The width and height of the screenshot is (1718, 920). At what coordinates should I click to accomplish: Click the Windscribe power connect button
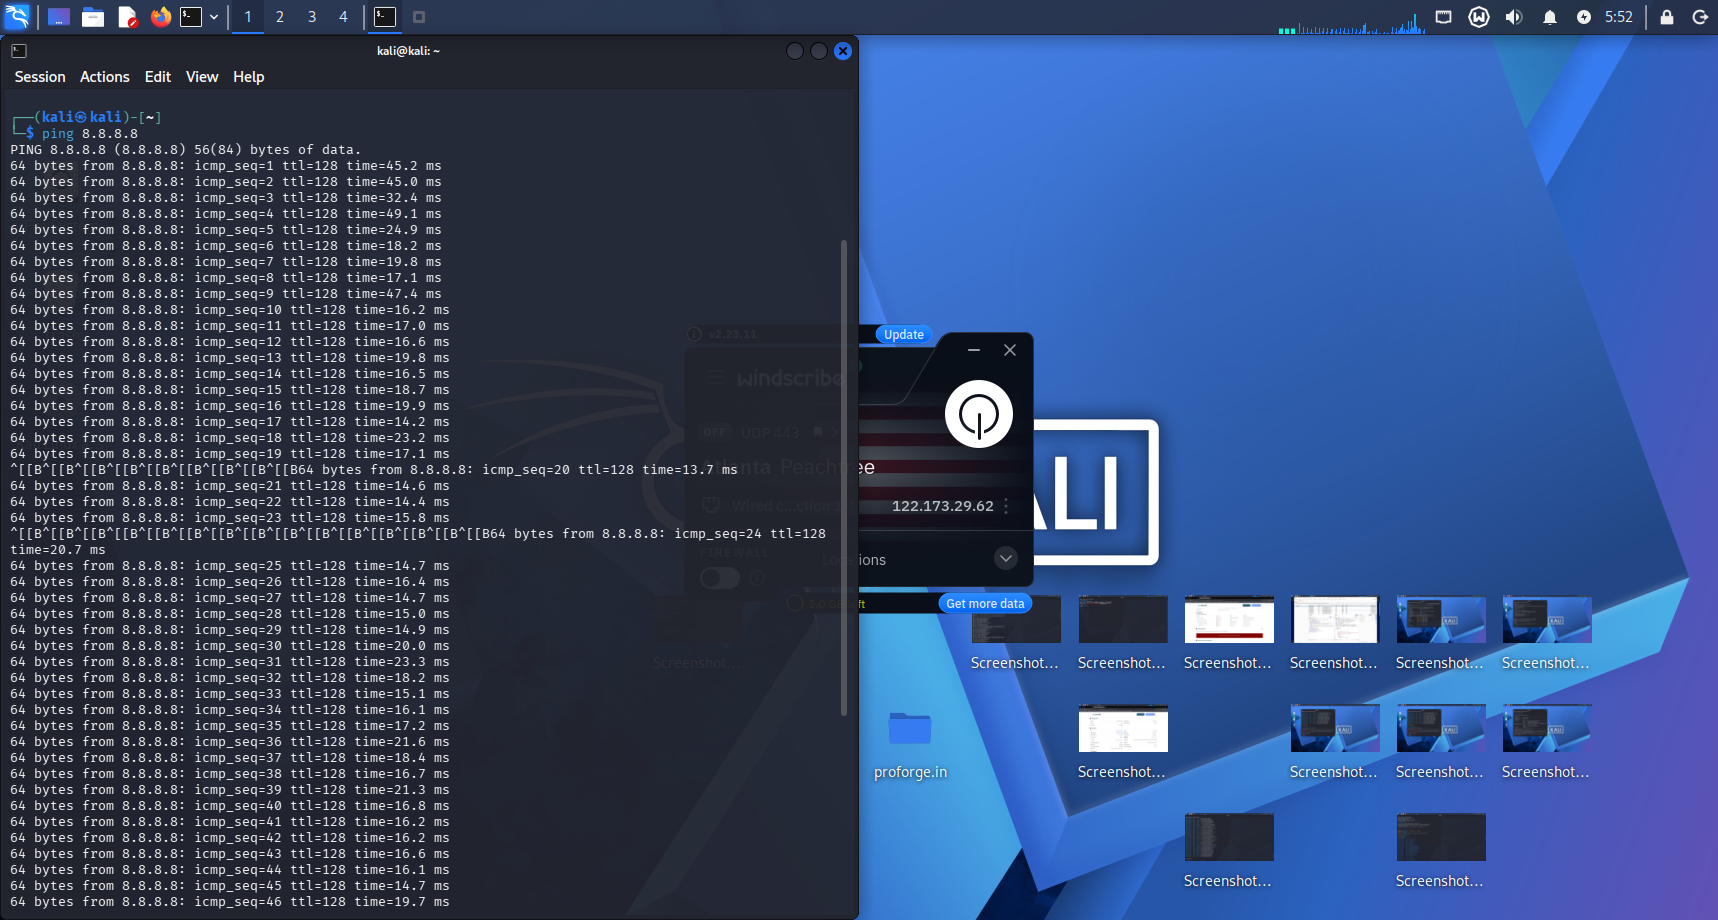979,414
